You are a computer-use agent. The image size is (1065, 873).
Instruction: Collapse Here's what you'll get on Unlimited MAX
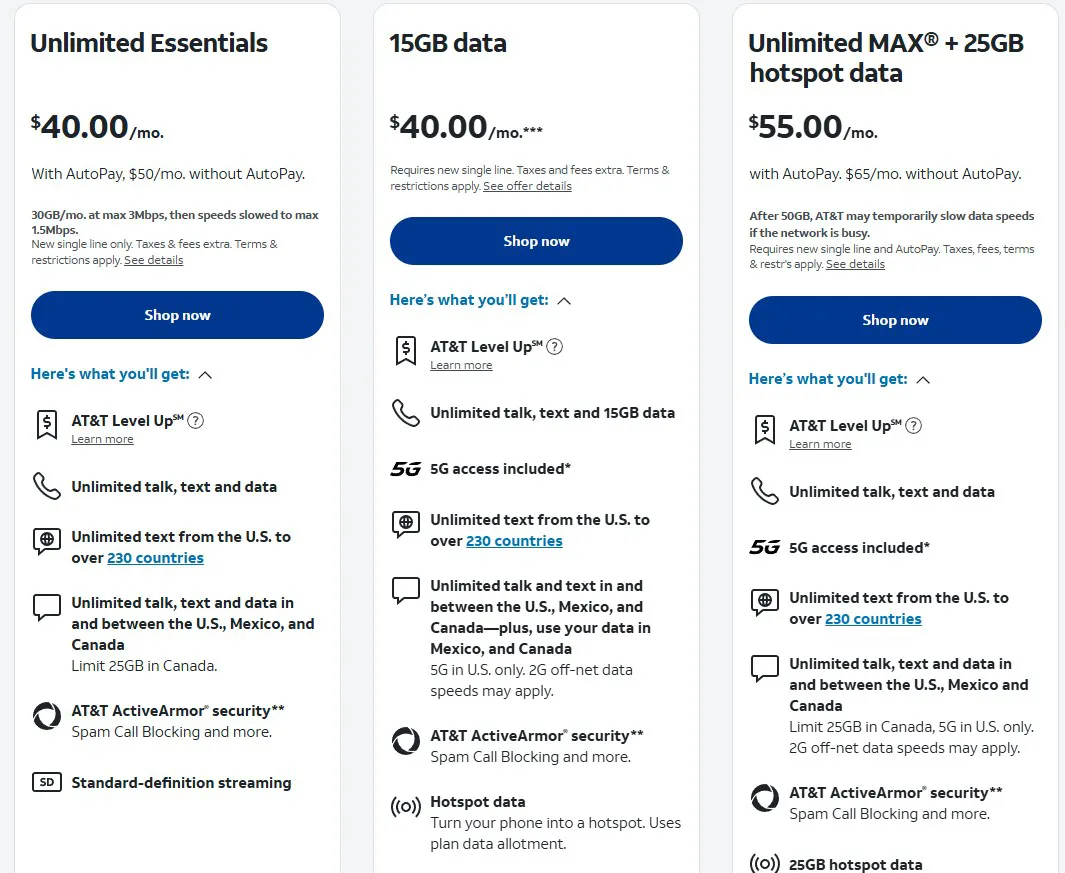(924, 379)
